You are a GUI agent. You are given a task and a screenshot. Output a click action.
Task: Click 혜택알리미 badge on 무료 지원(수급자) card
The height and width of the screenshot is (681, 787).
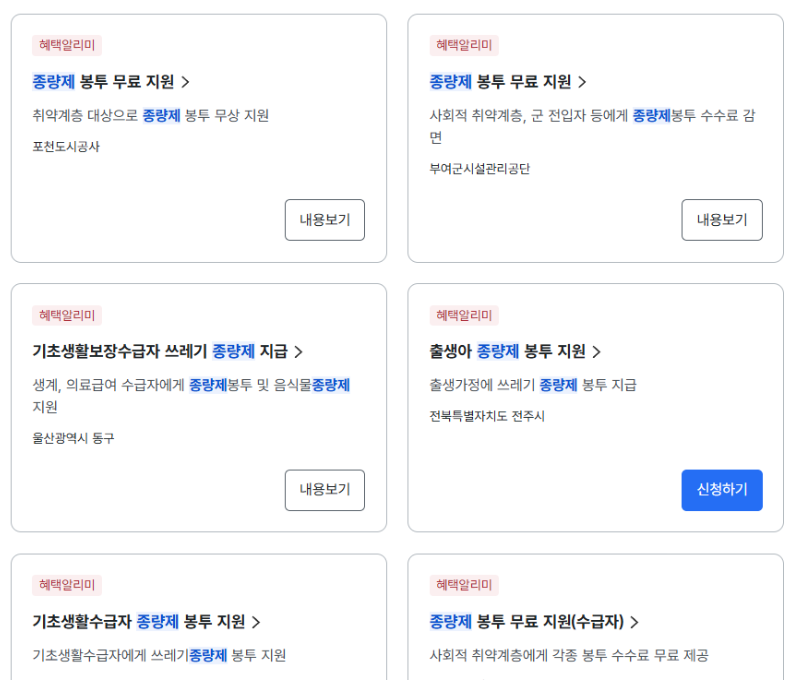pos(464,585)
